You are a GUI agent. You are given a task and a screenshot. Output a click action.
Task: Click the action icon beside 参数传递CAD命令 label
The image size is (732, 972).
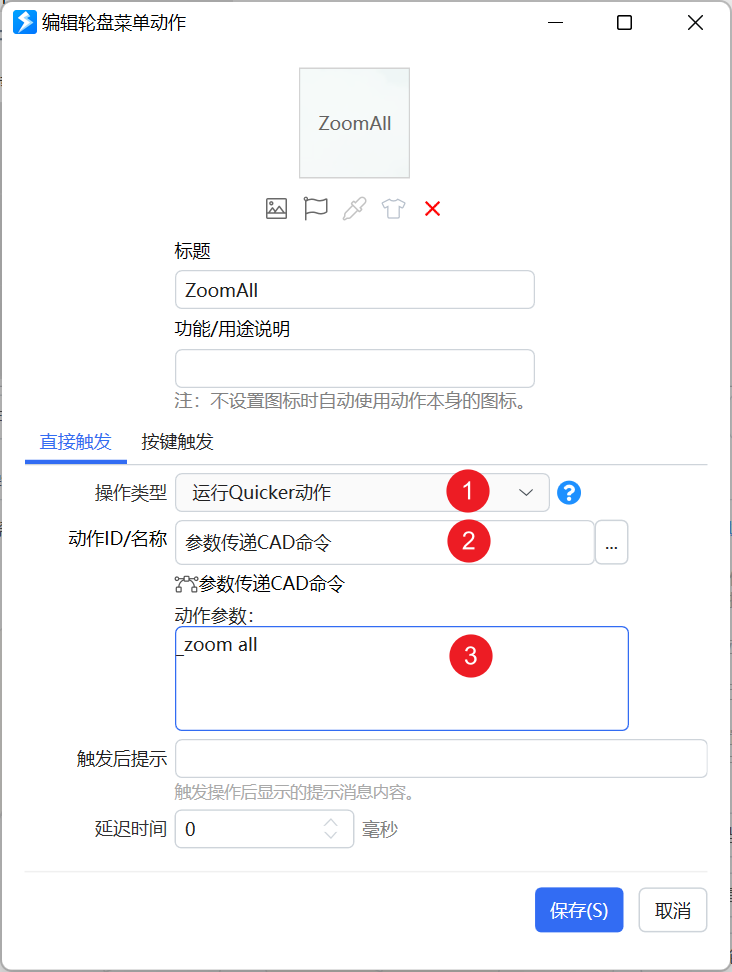coord(186,584)
